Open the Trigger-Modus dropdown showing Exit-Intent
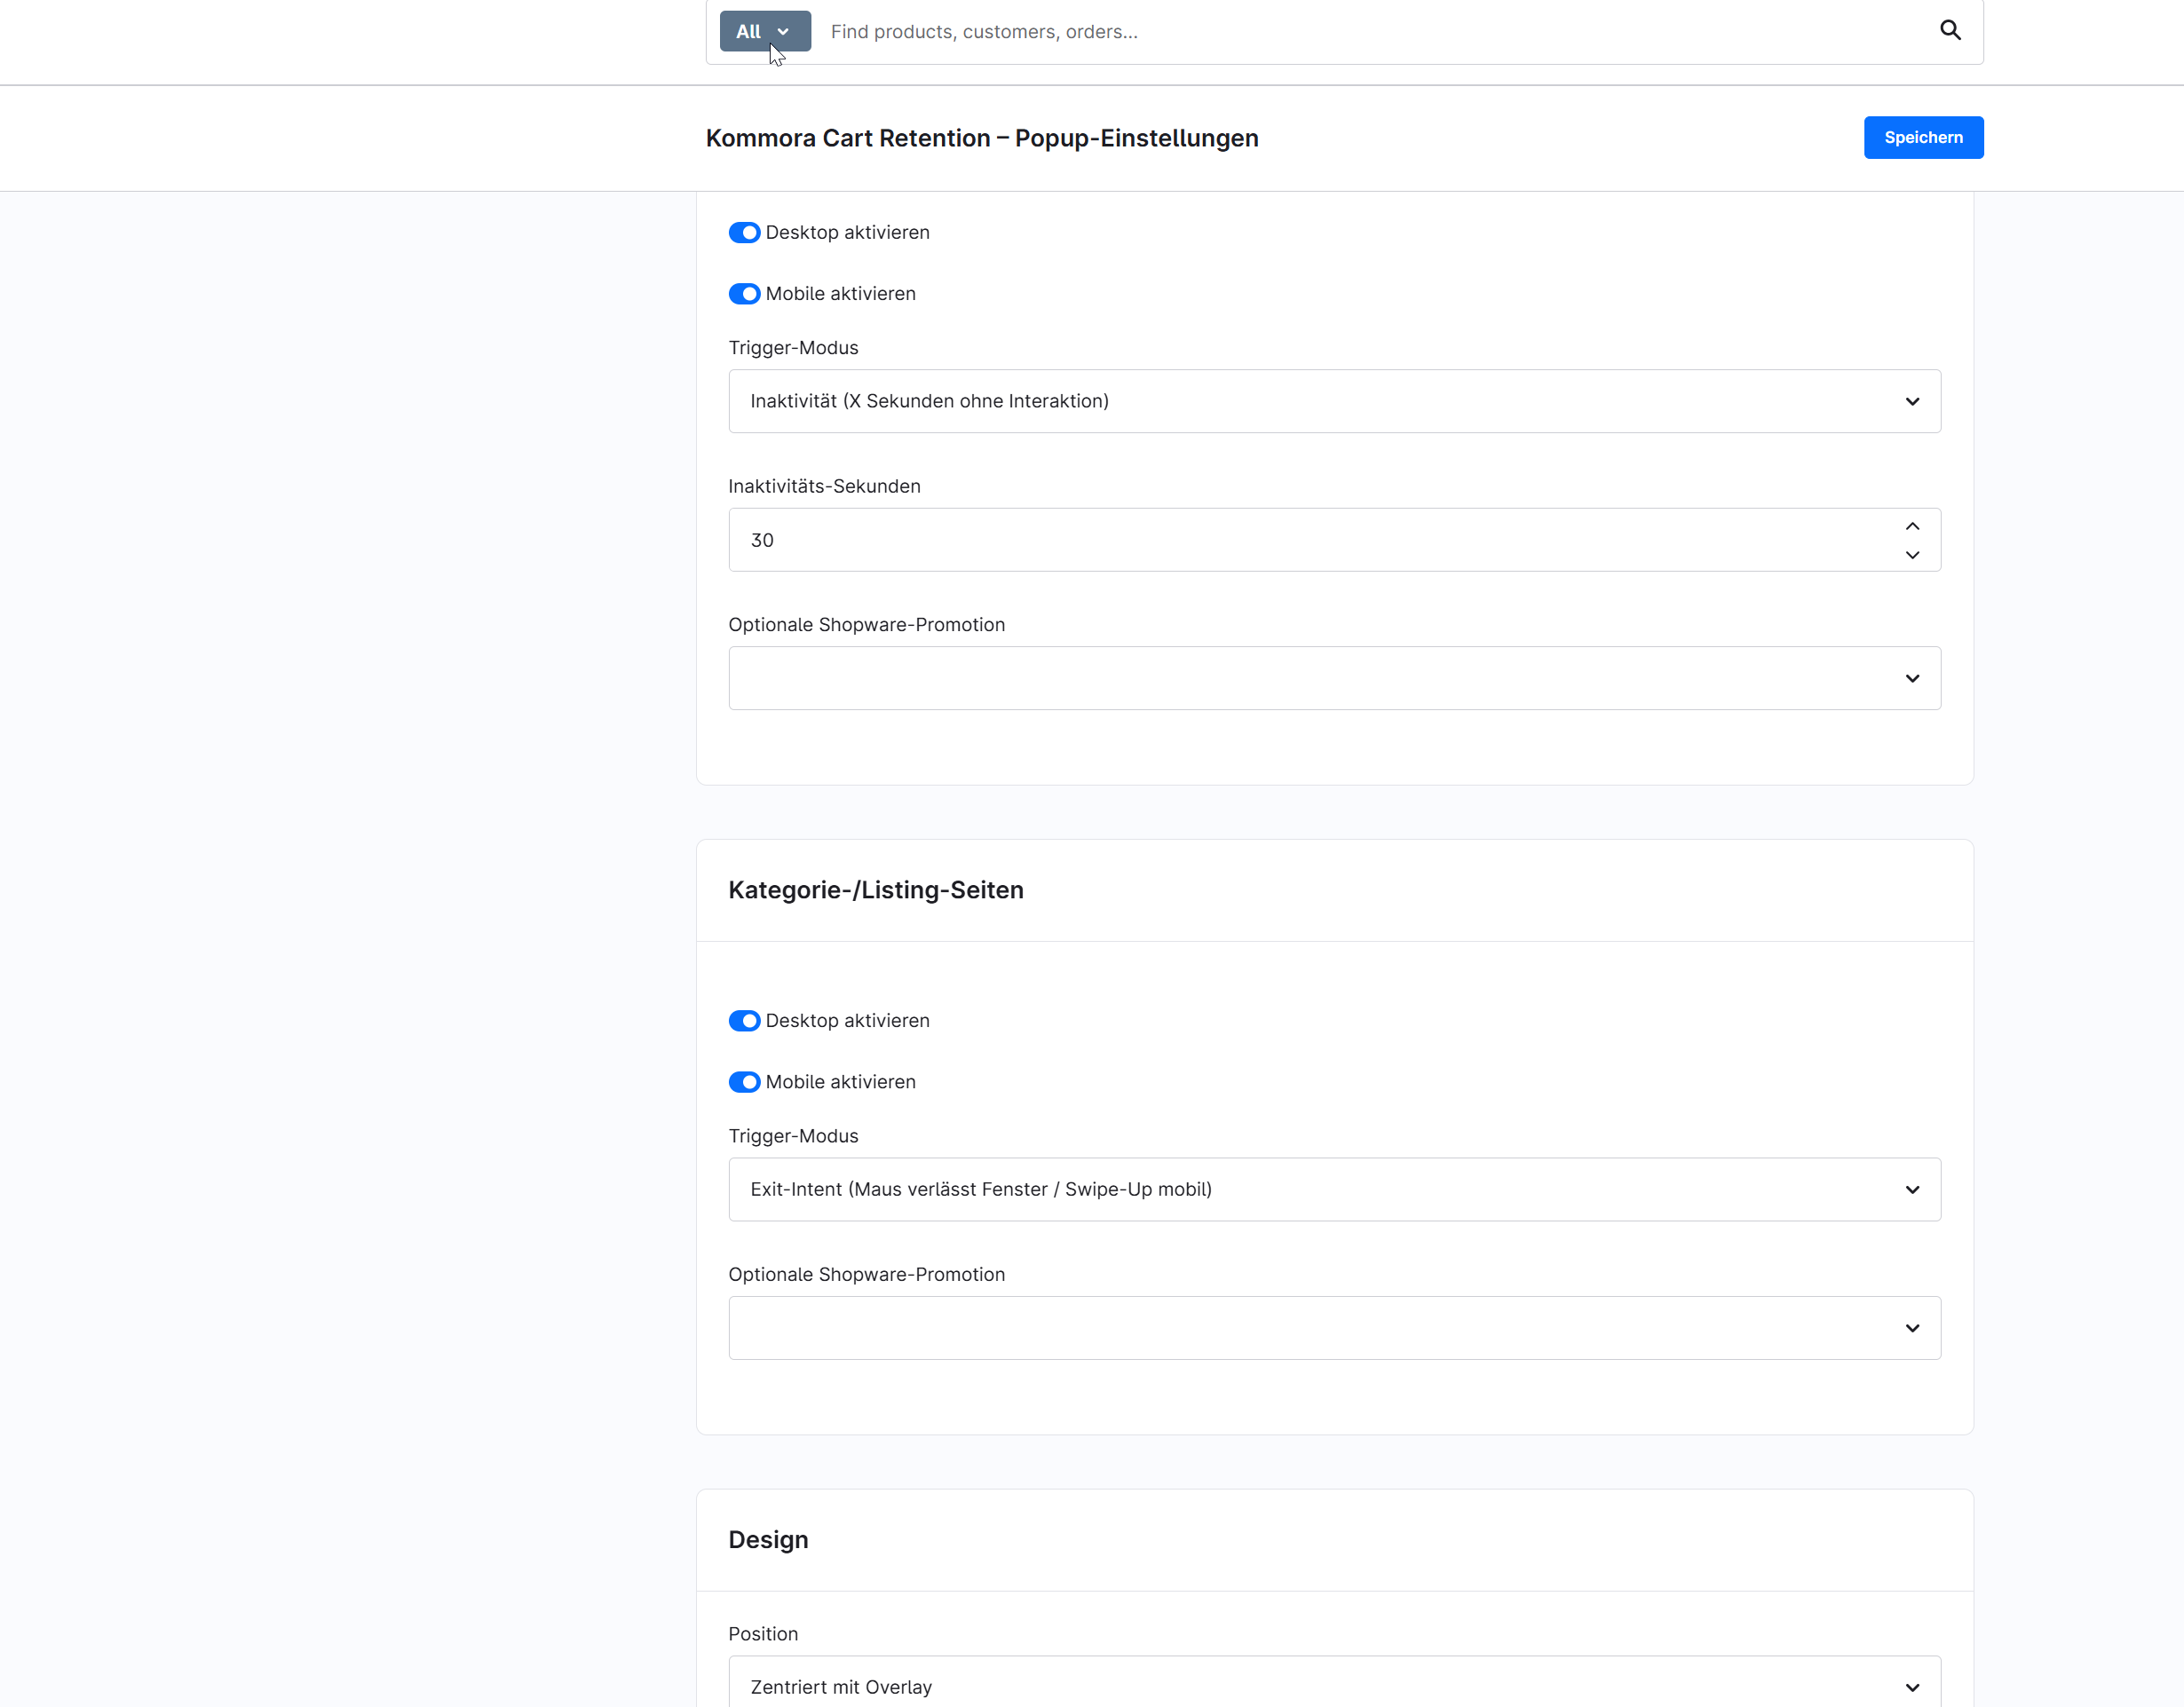2184x1707 pixels. [x=1335, y=1189]
